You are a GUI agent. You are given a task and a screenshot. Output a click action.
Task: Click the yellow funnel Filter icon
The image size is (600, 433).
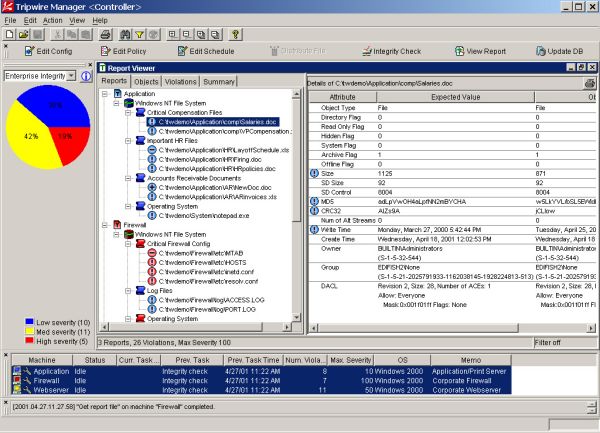click(x=139, y=35)
